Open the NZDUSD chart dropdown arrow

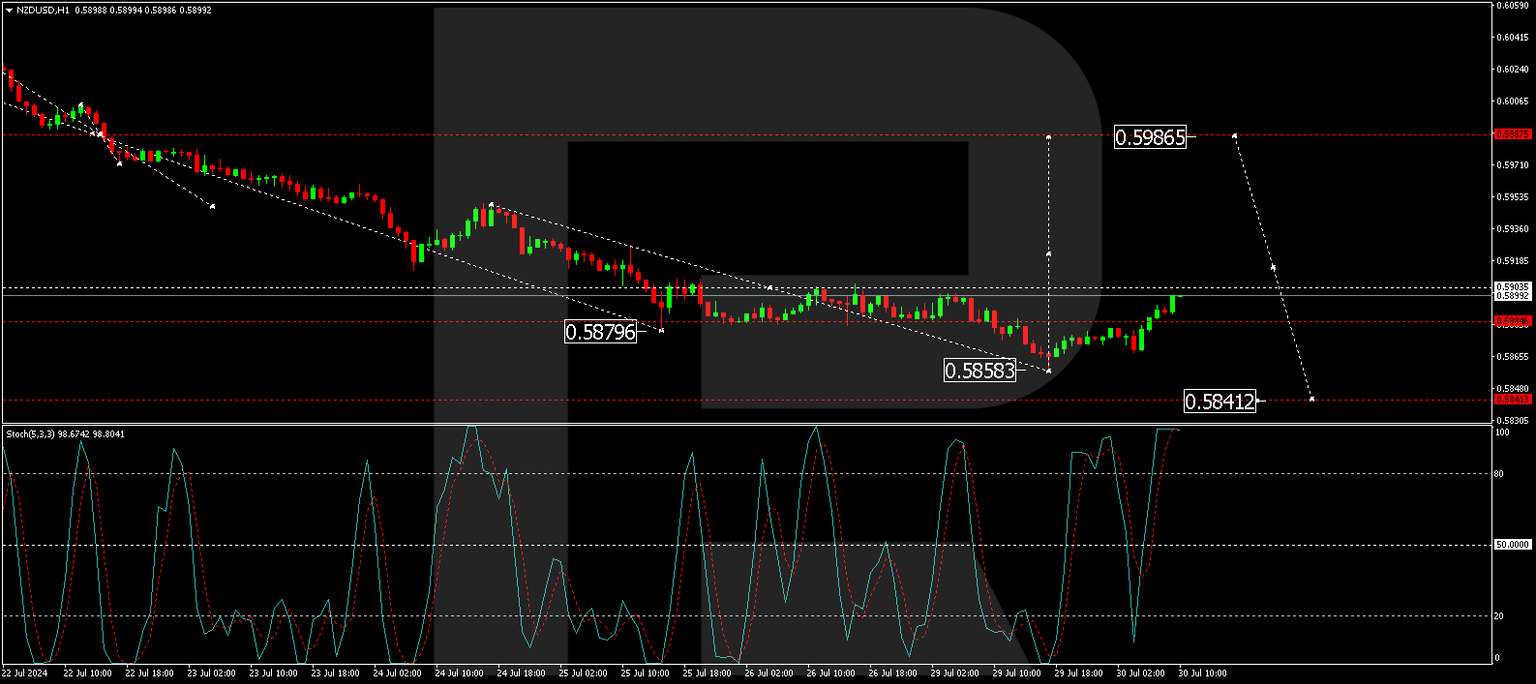click(x=9, y=9)
